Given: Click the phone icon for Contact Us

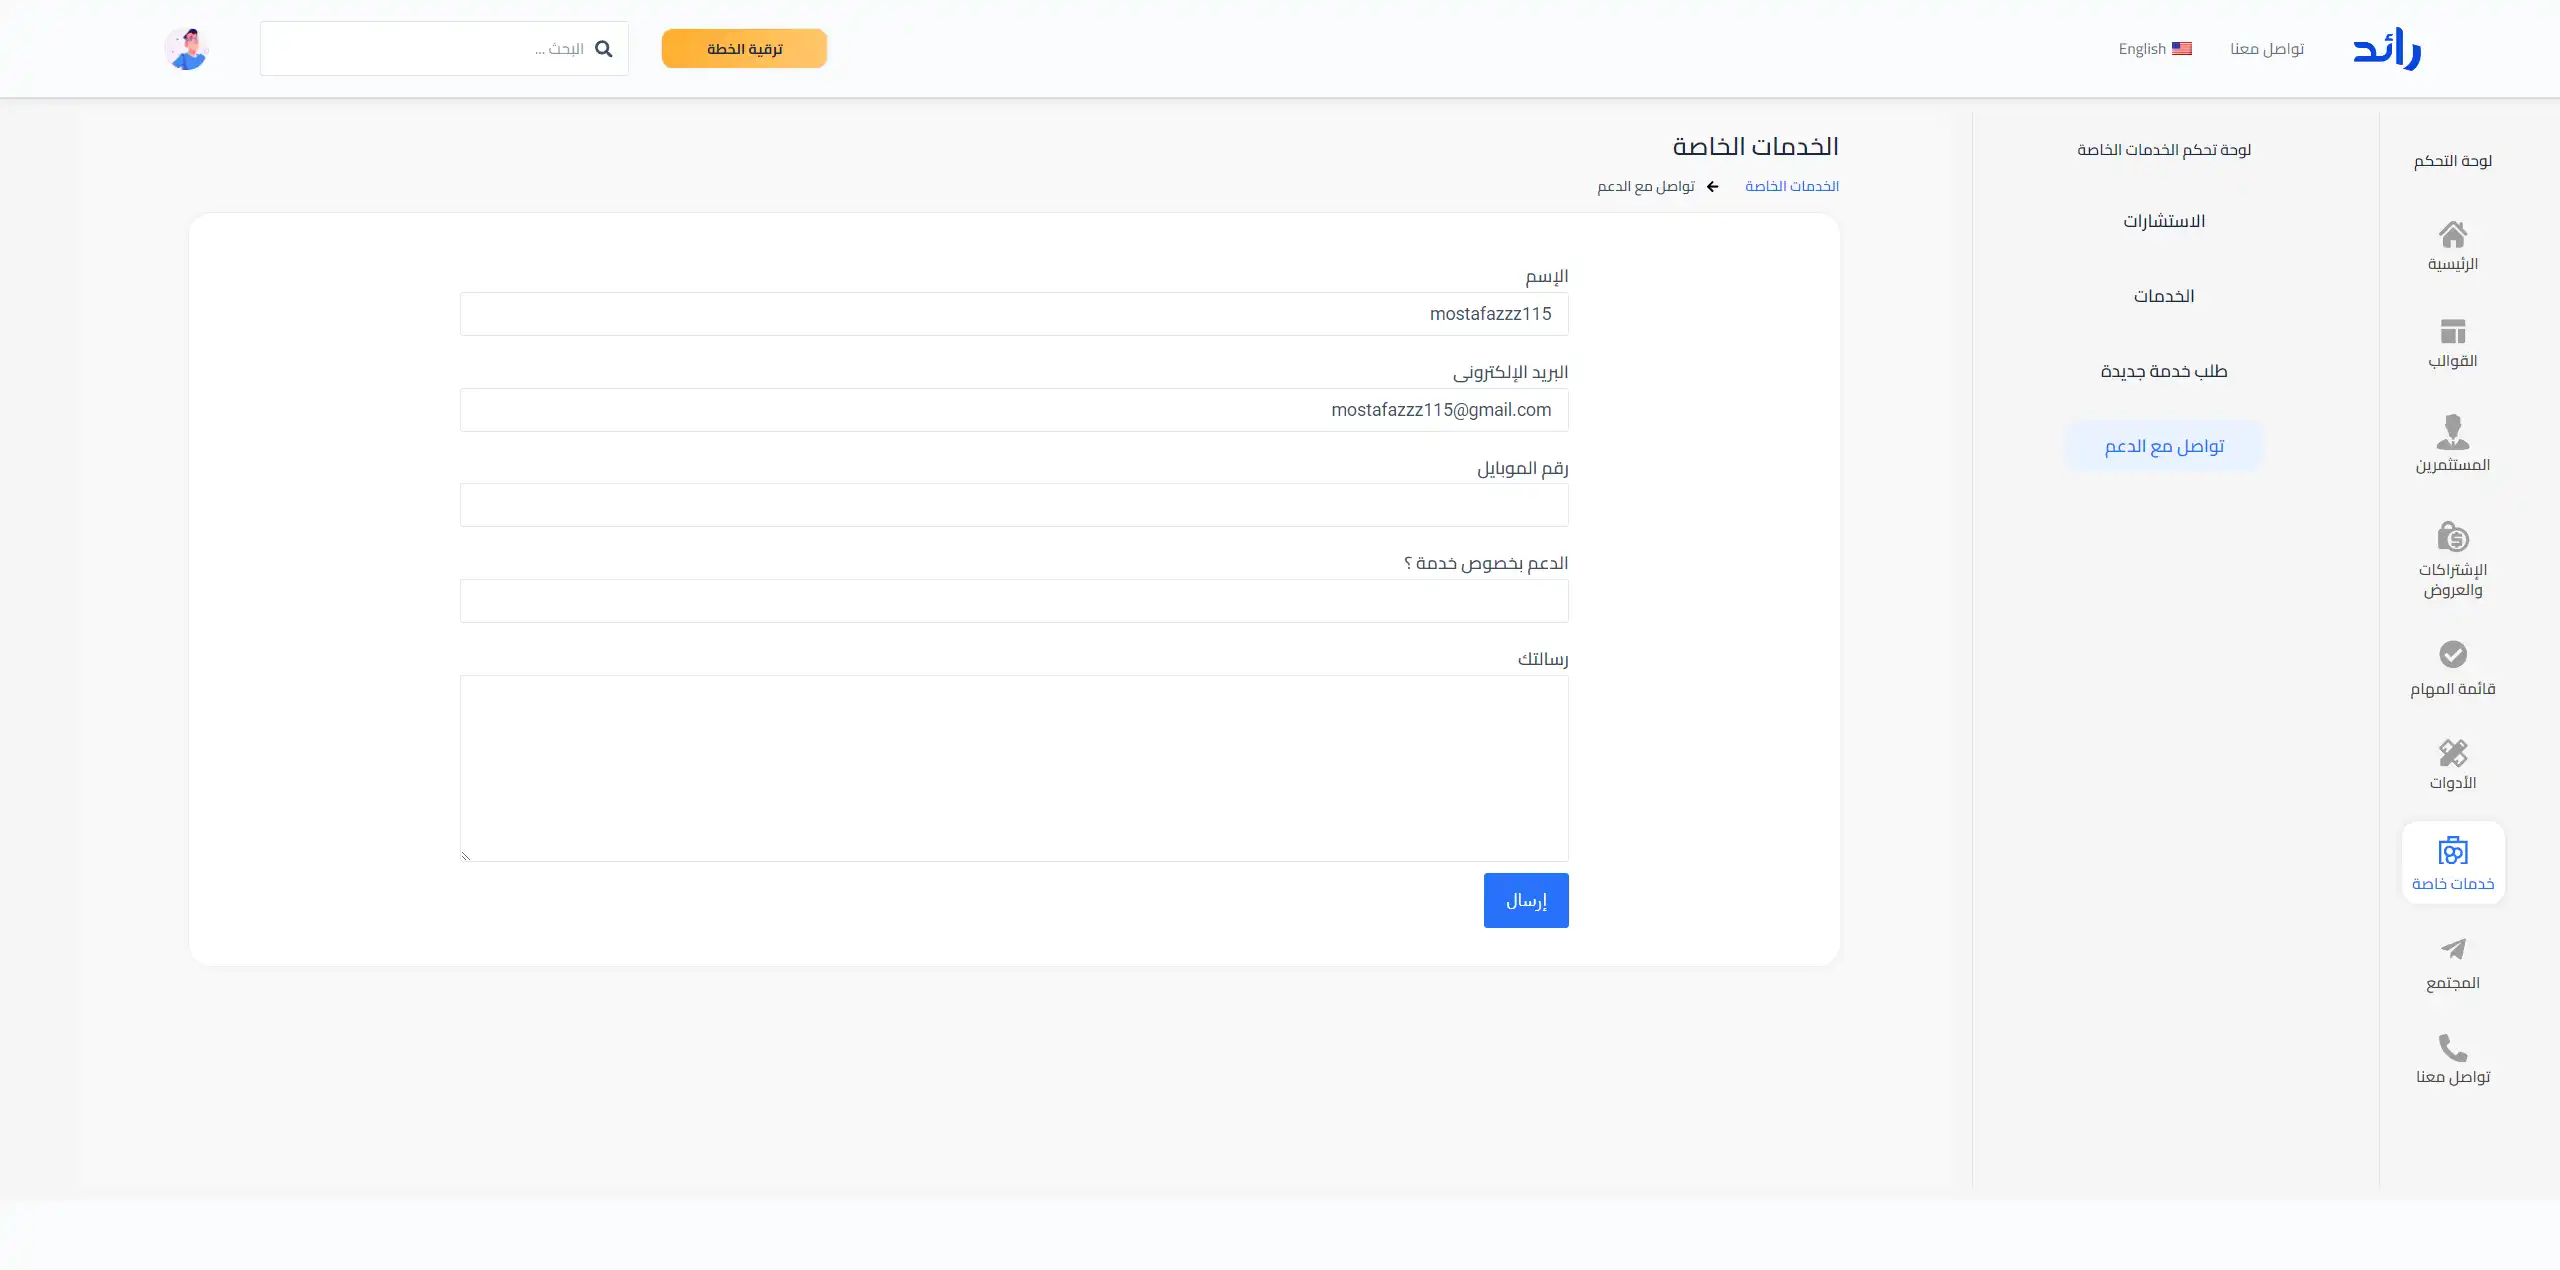Looking at the screenshot, I should point(2452,1047).
